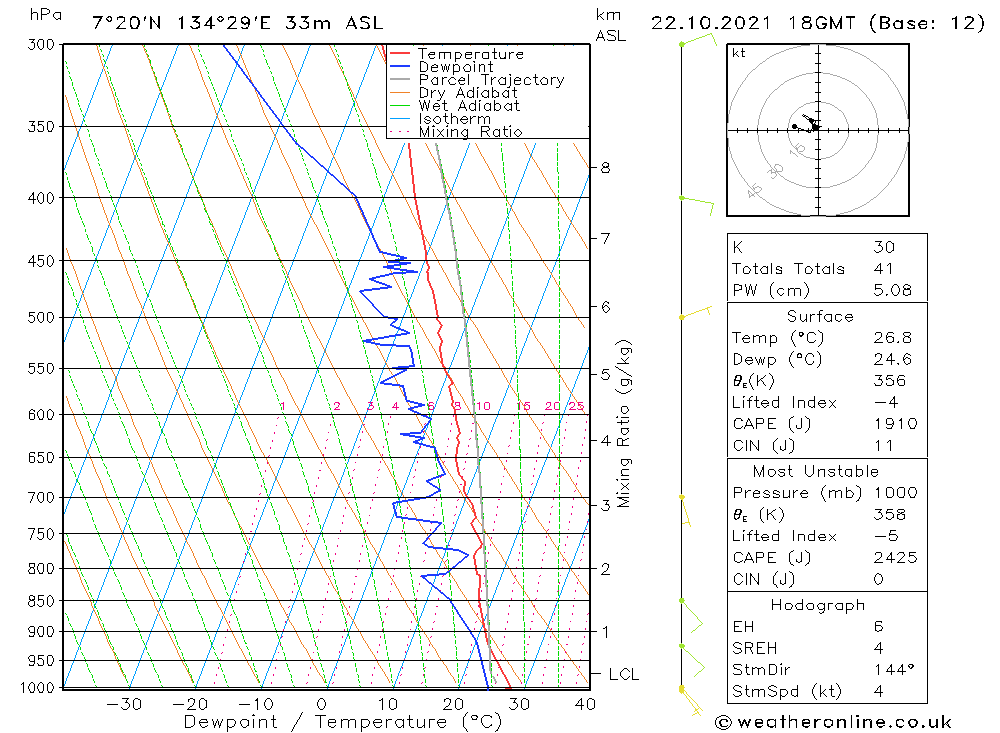The image size is (1000, 733).
Task: Click the Surface Temp value 26.8
Action: (x=892, y=337)
